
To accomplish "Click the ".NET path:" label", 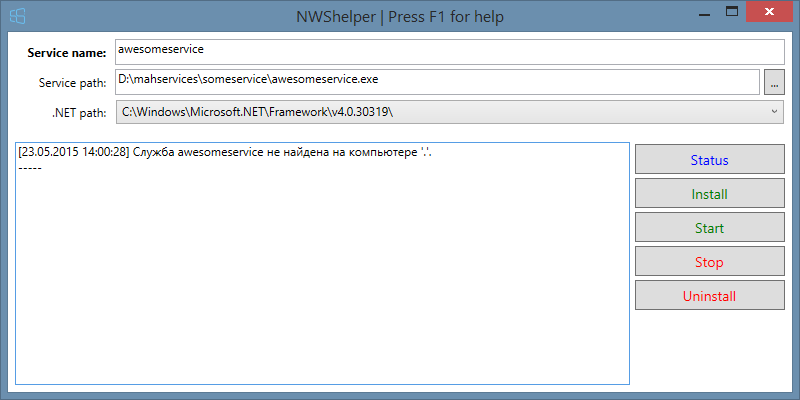I will (79, 113).
